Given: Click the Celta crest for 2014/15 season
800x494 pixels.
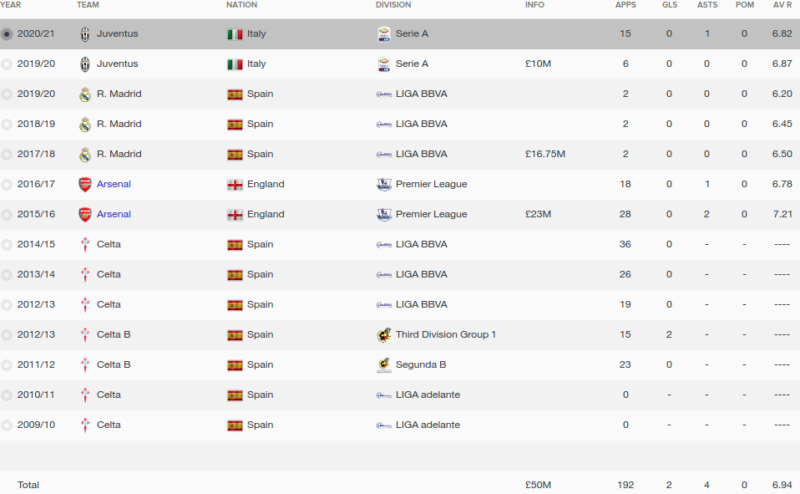Looking at the screenshot, I should point(85,244).
